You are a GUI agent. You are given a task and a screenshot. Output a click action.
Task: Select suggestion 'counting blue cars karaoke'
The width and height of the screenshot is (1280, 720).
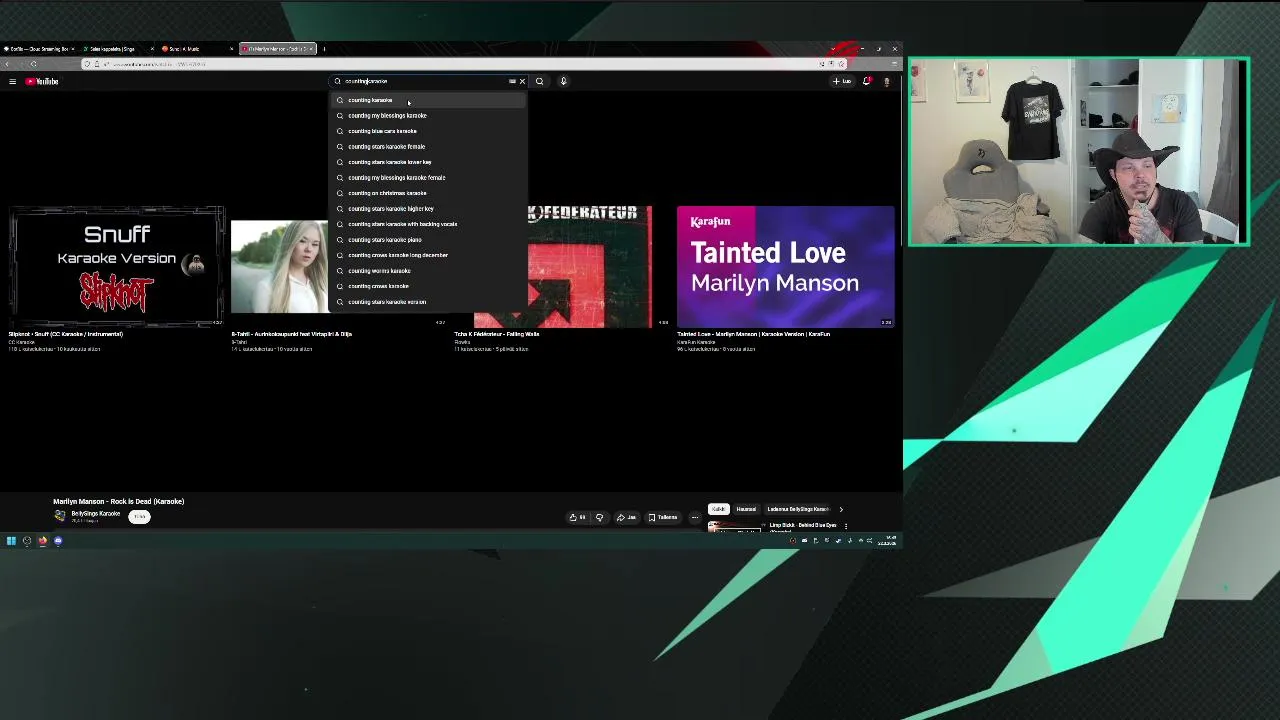428,131
